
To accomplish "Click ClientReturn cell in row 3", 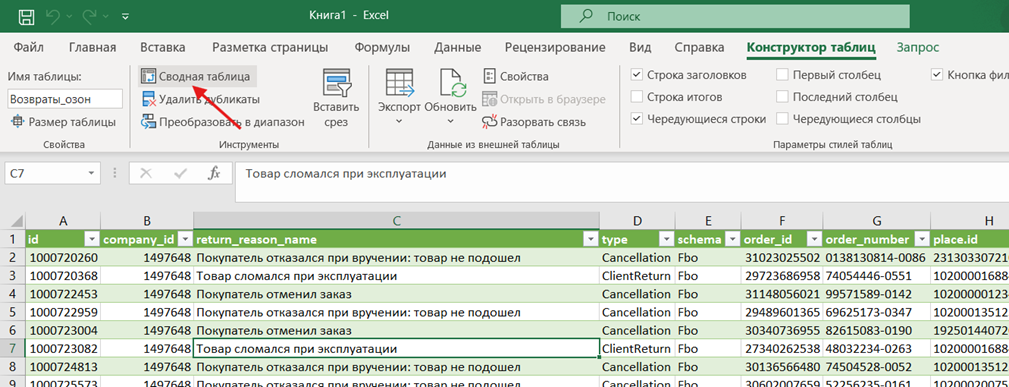I will click(637, 276).
